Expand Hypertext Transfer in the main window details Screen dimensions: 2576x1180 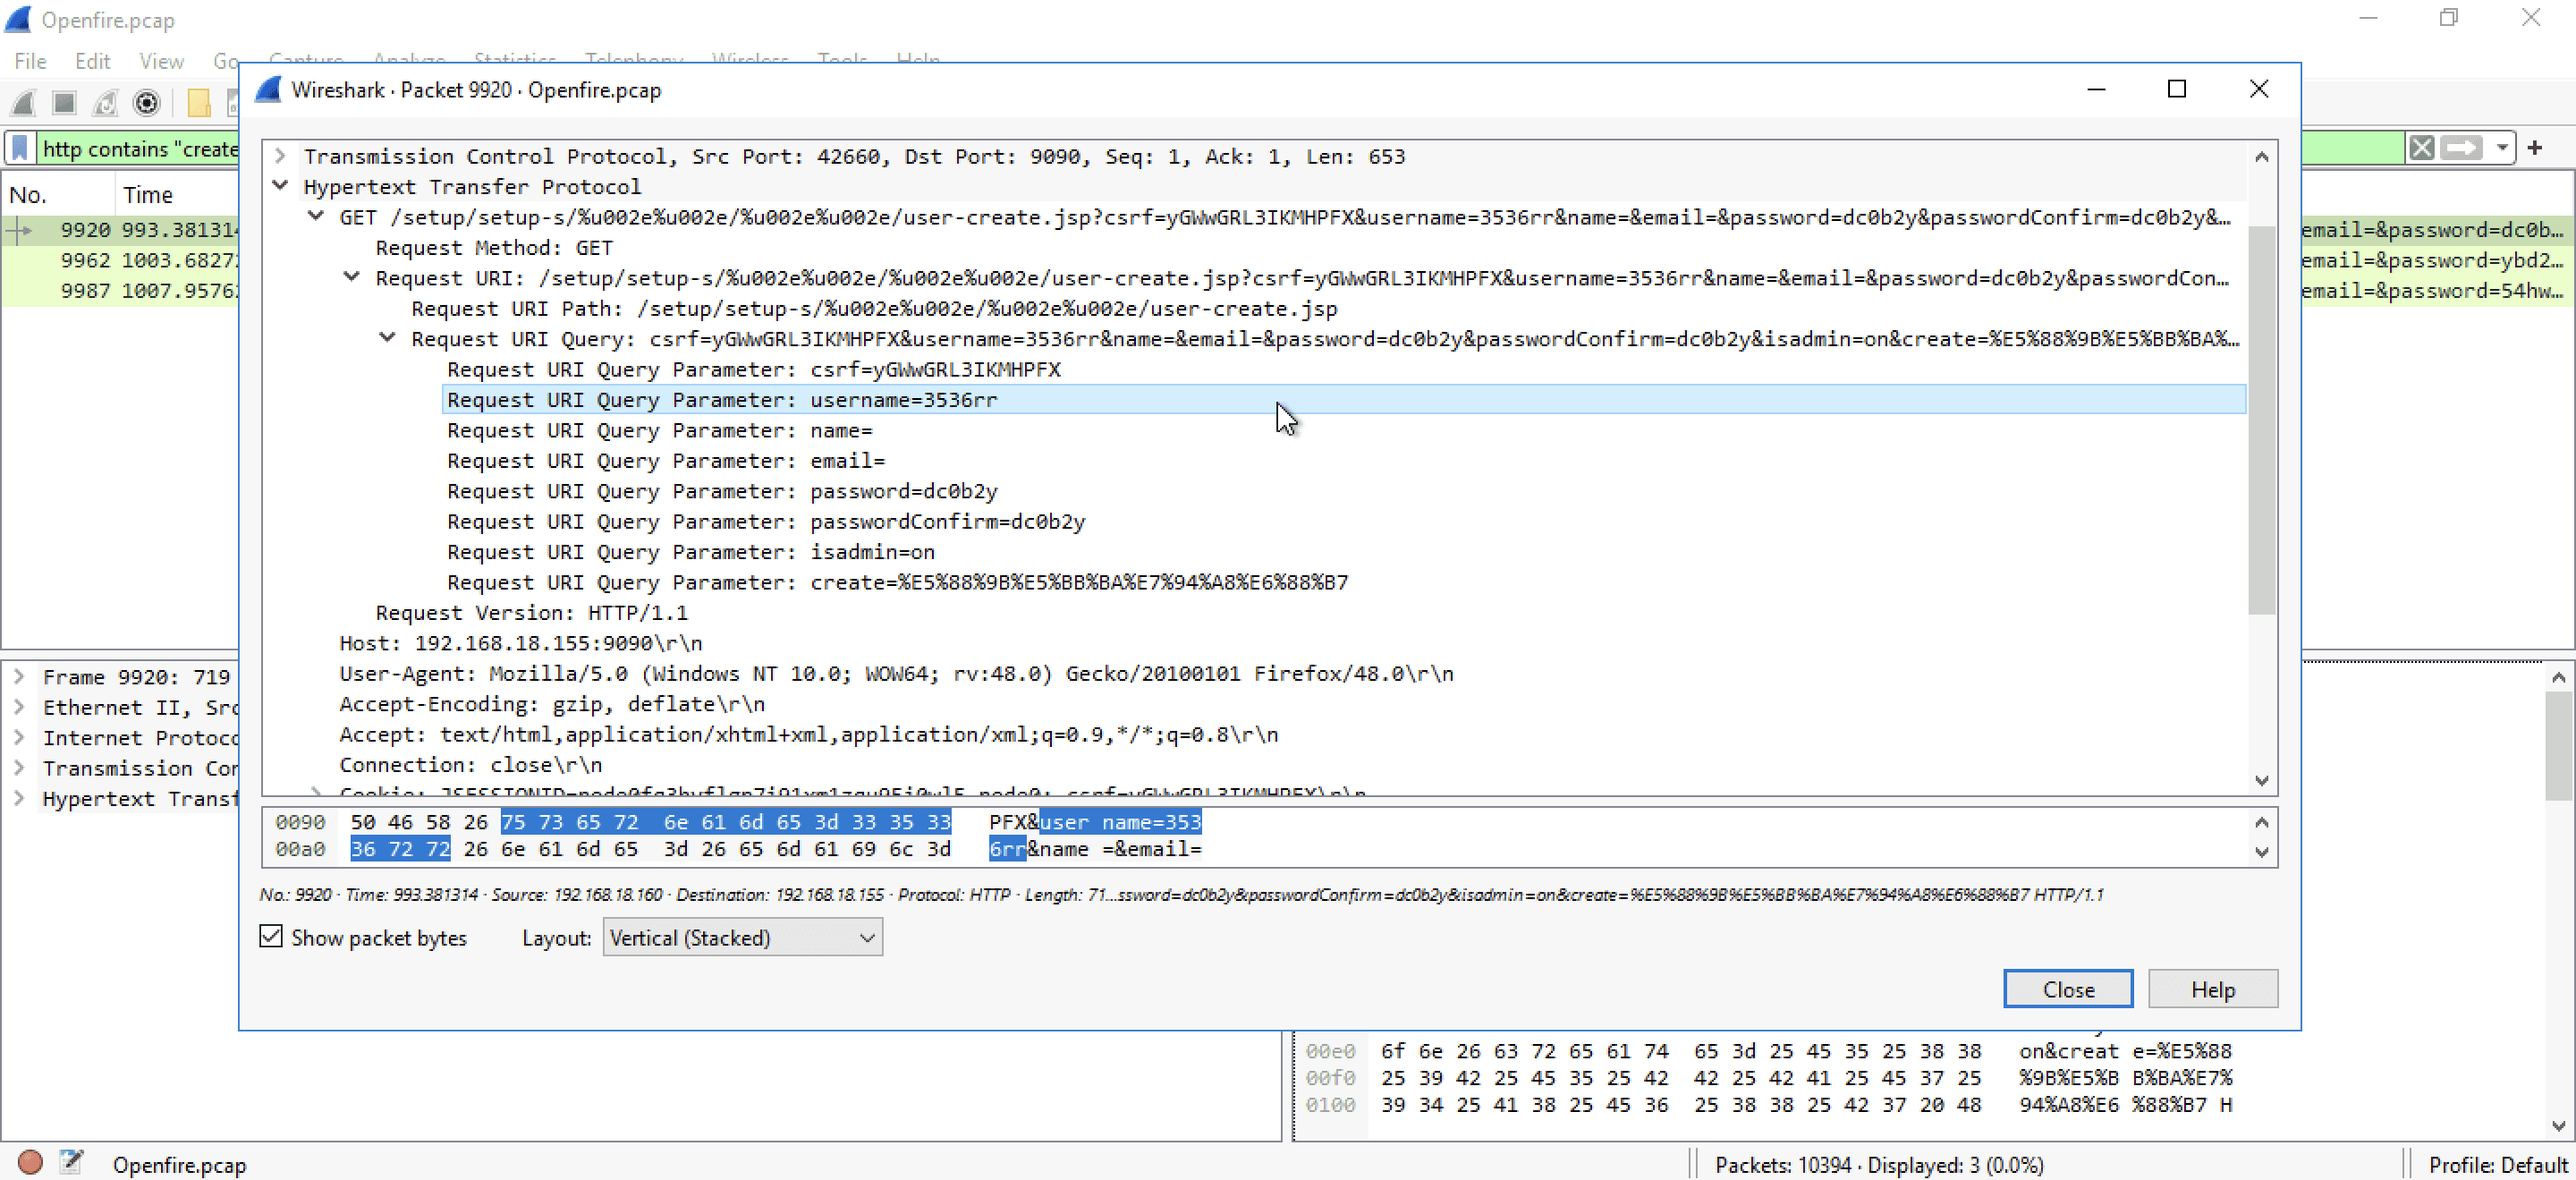point(19,798)
